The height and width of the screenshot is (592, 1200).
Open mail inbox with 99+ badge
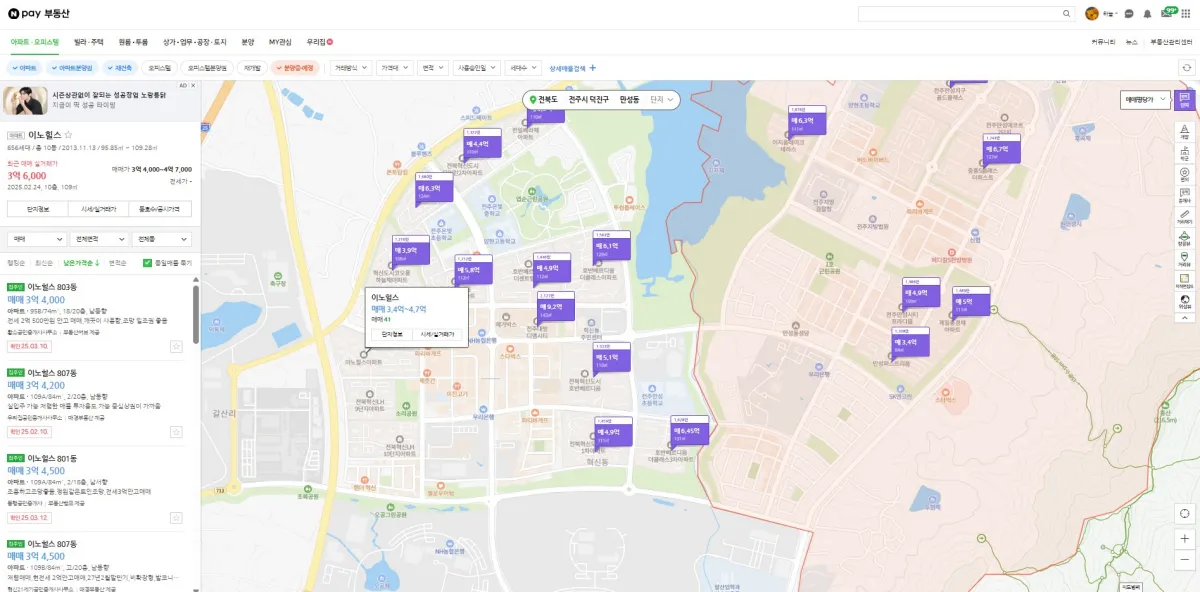point(1167,14)
